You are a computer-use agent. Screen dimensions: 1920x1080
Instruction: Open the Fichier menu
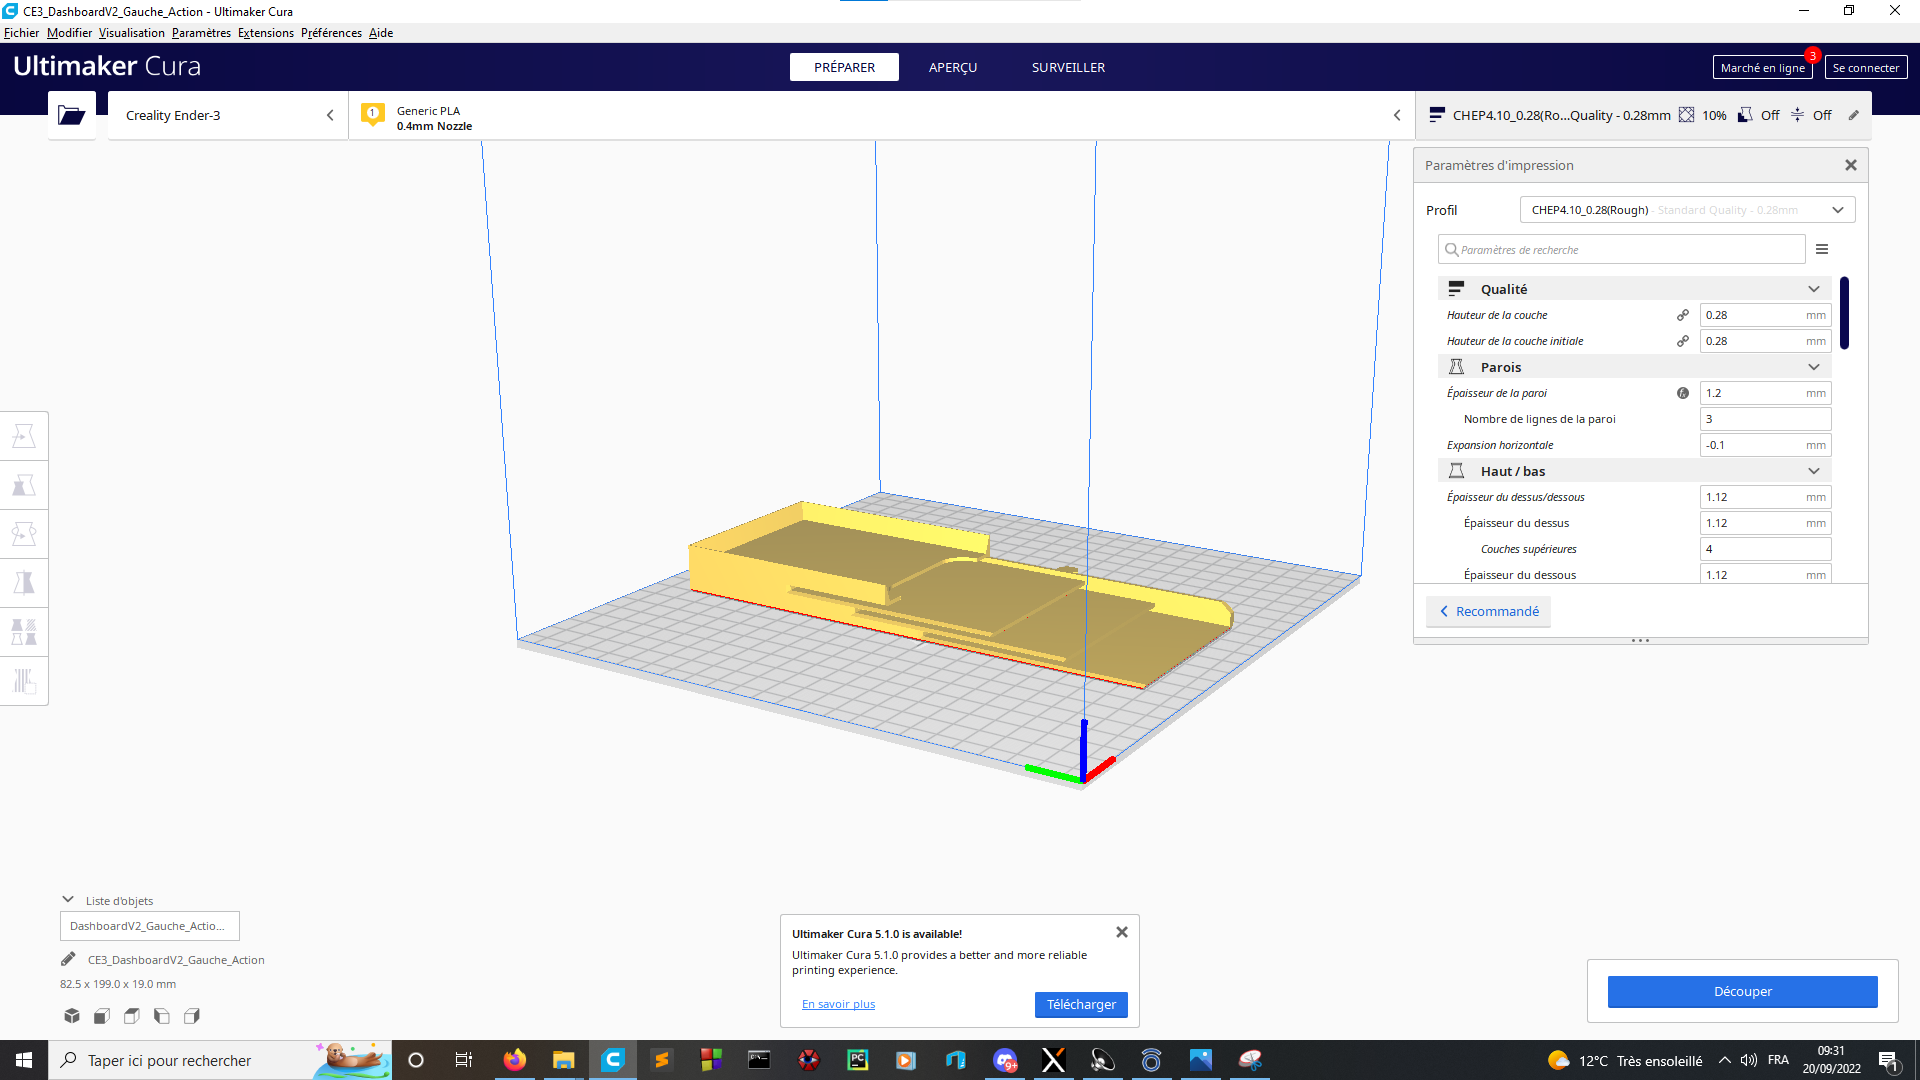click(x=21, y=33)
